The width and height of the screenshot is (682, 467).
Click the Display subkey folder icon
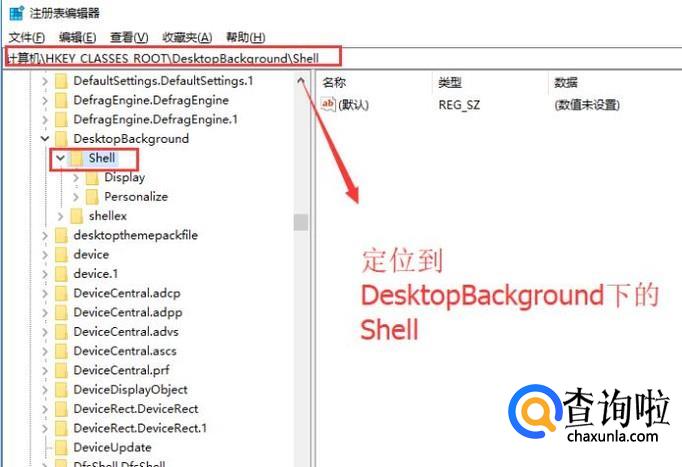[x=92, y=178]
